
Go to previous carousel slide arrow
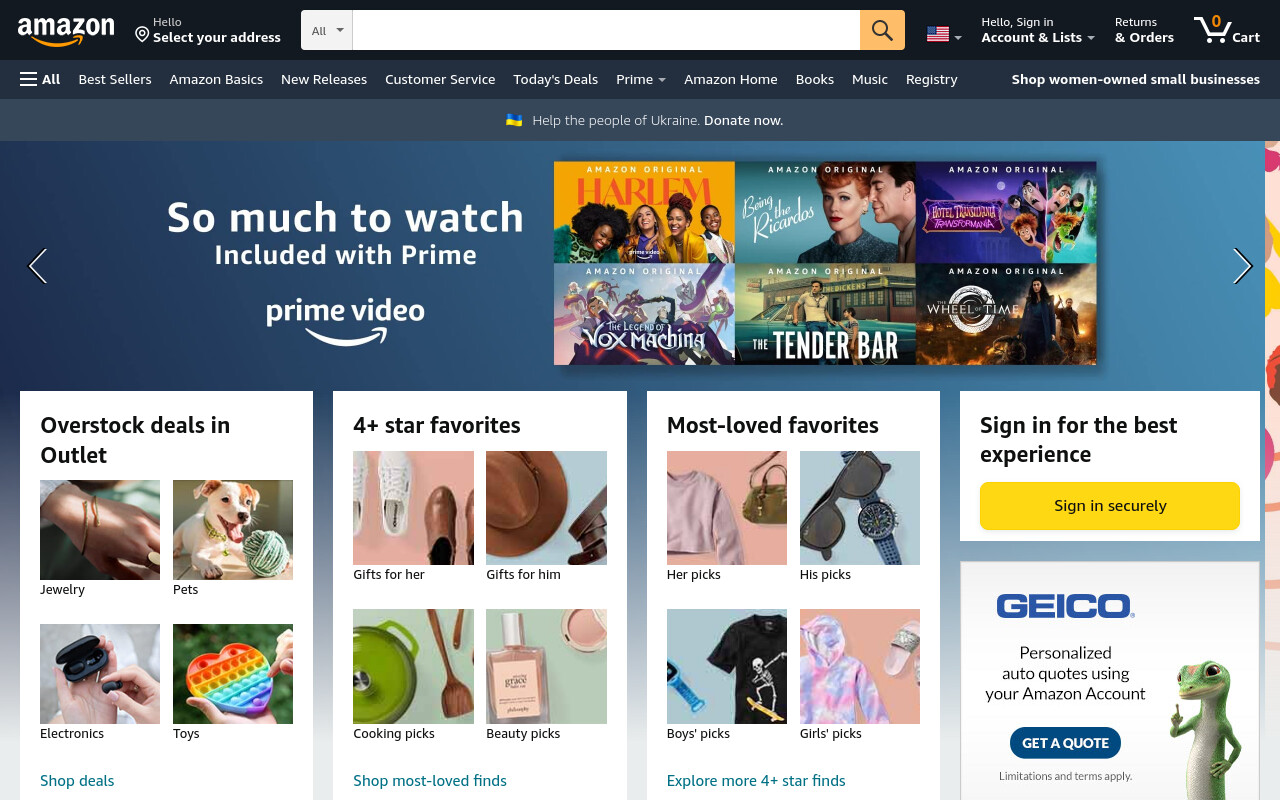37,266
